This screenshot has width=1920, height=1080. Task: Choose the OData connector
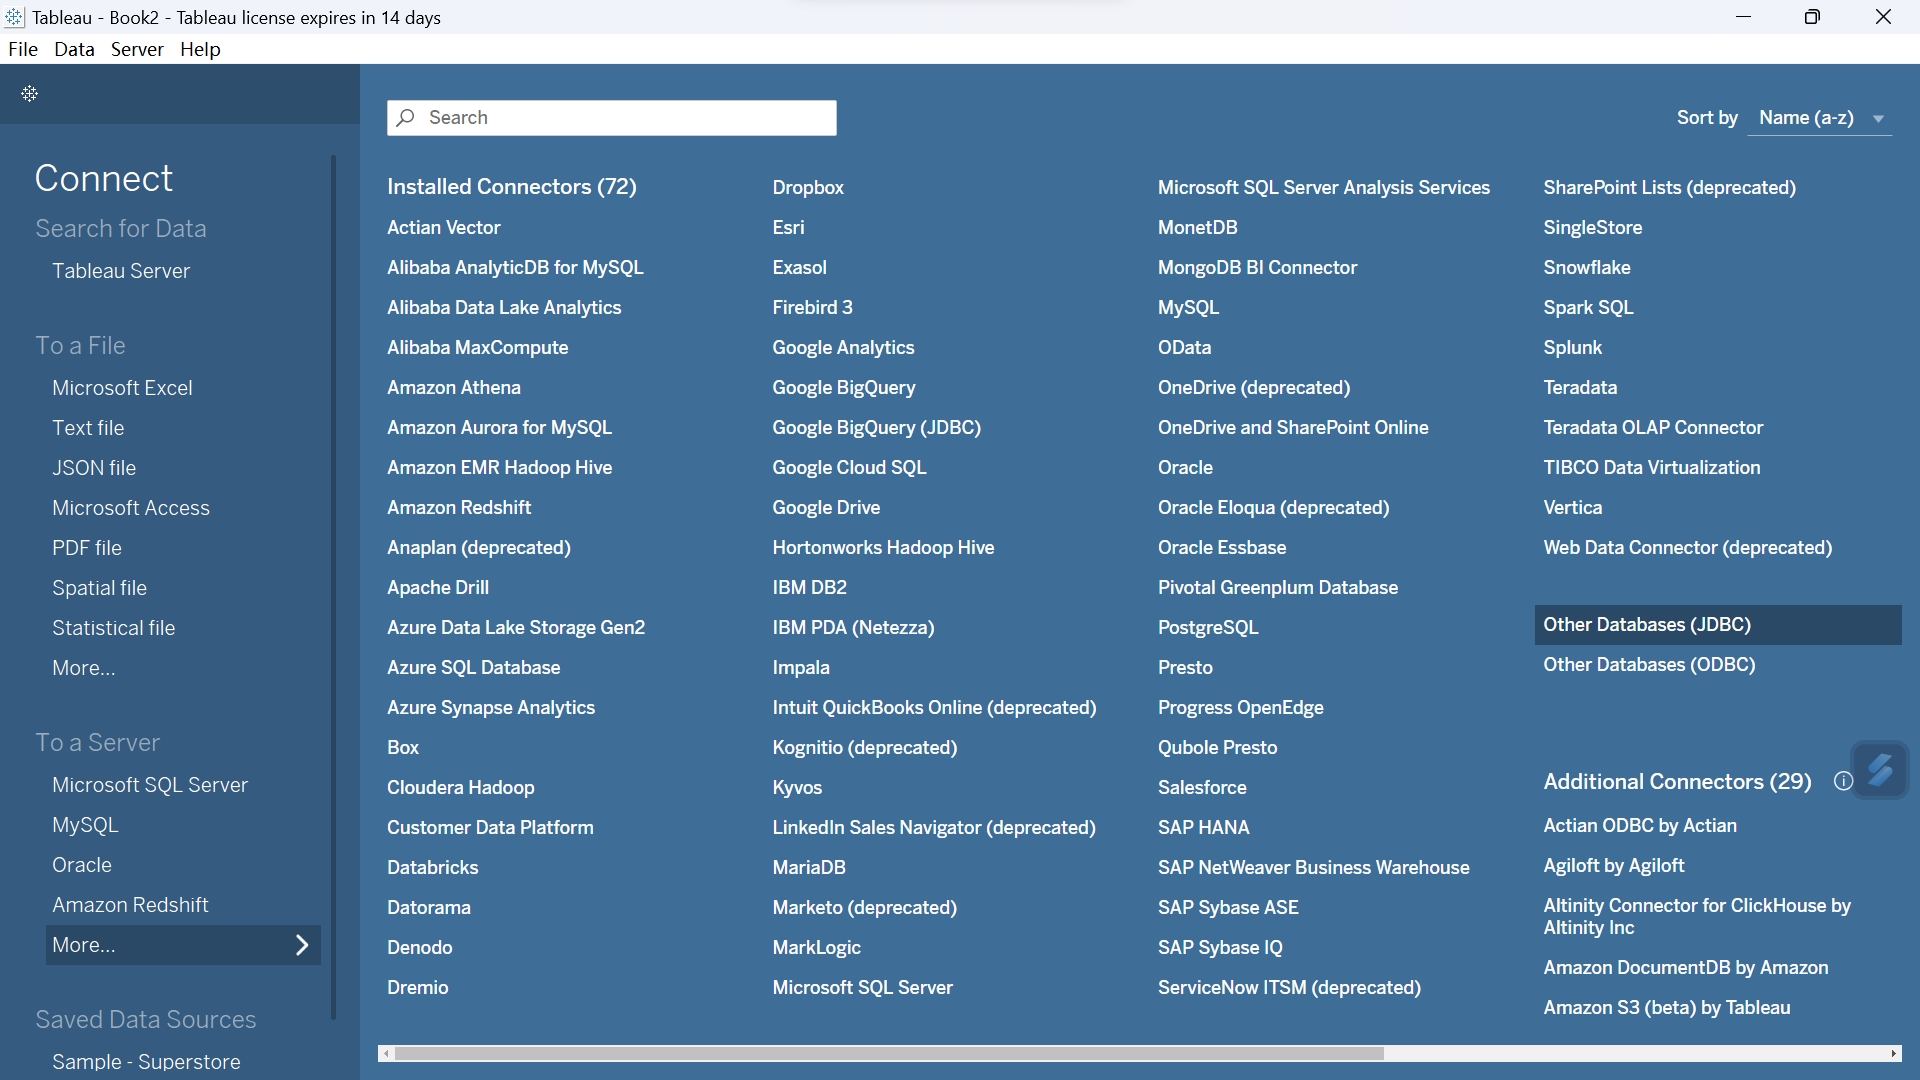point(1184,348)
